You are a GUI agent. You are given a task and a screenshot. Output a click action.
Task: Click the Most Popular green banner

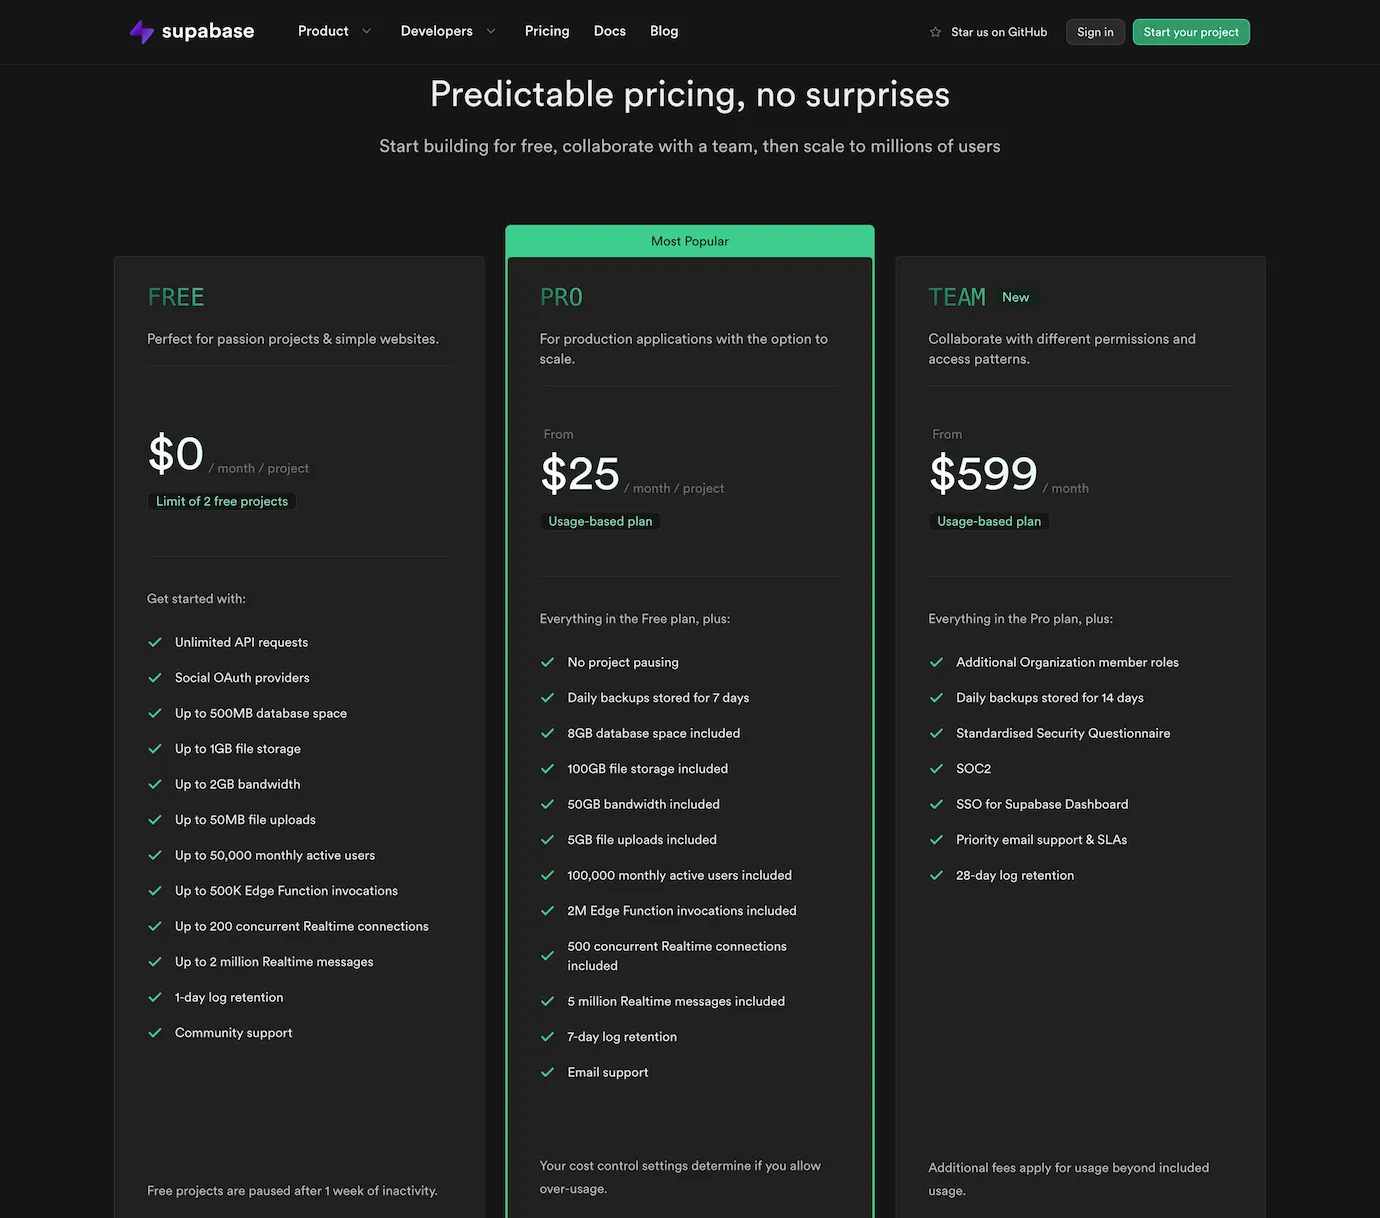pos(690,241)
